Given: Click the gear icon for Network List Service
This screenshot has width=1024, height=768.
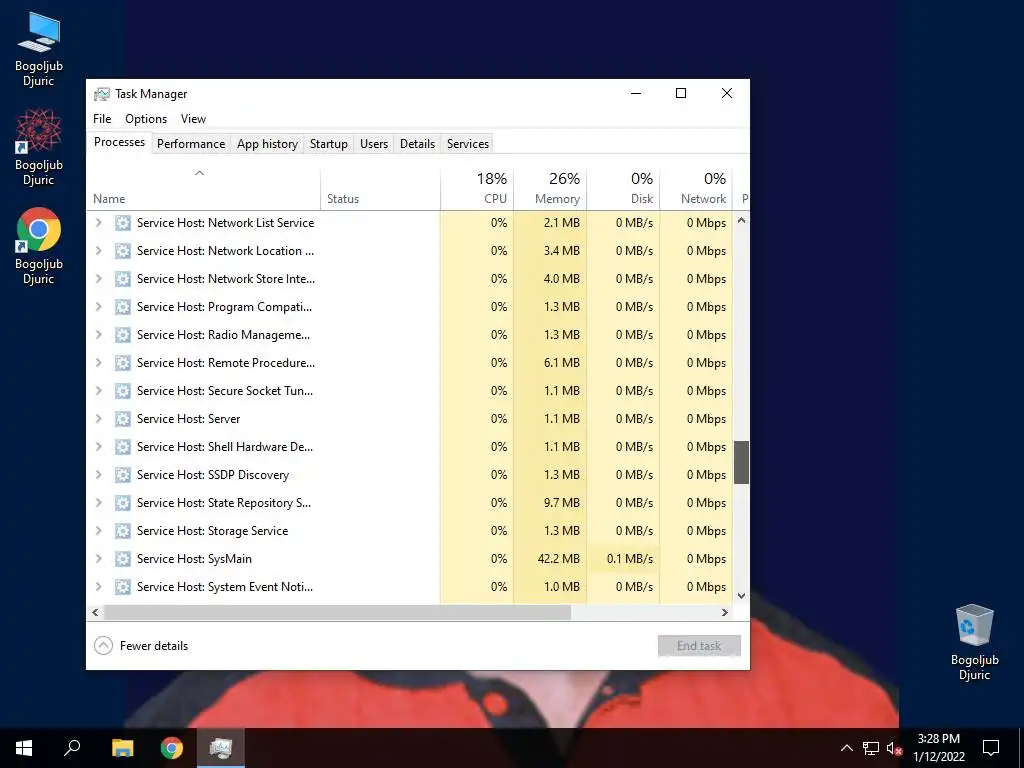Looking at the screenshot, I should tap(123, 223).
